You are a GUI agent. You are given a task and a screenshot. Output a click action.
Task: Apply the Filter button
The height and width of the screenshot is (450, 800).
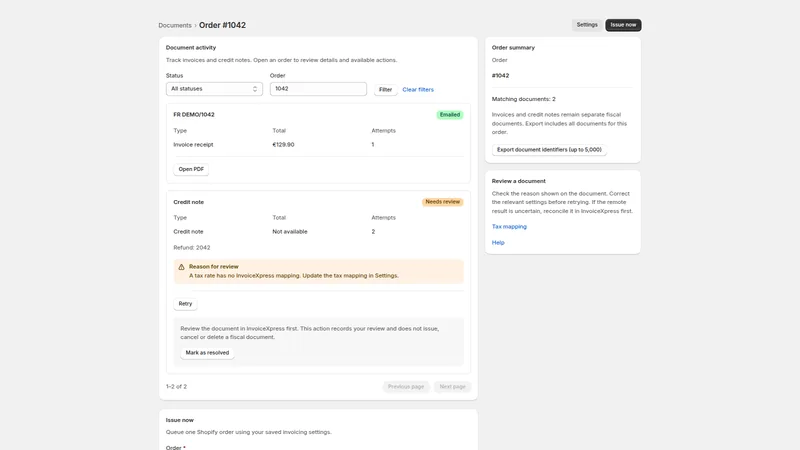(385, 89)
